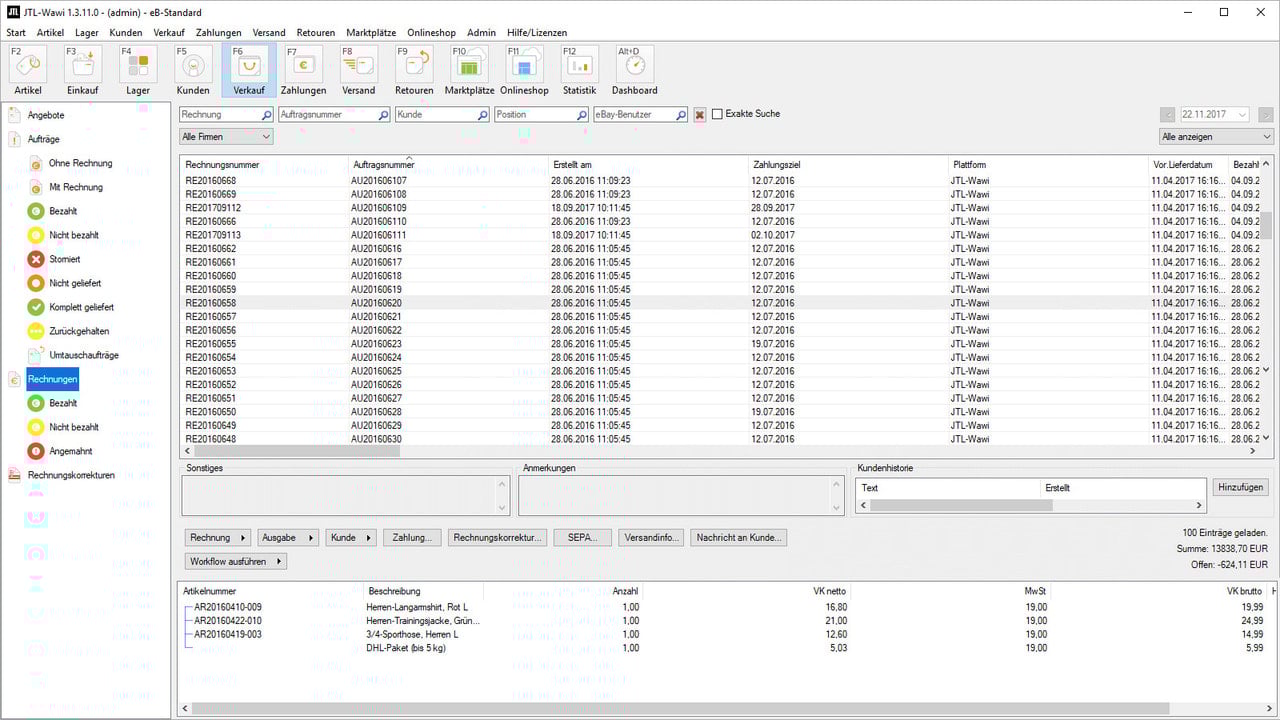Enable the Exakte Suche checkbox
1280x720 pixels.
(717, 114)
